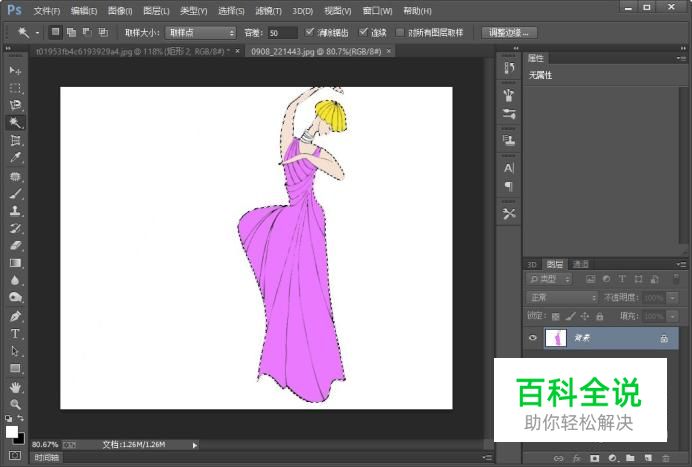692x467 pixels.
Task: Toggle the 连续 contiguous checkbox
Action: click(x=364, y=32)
